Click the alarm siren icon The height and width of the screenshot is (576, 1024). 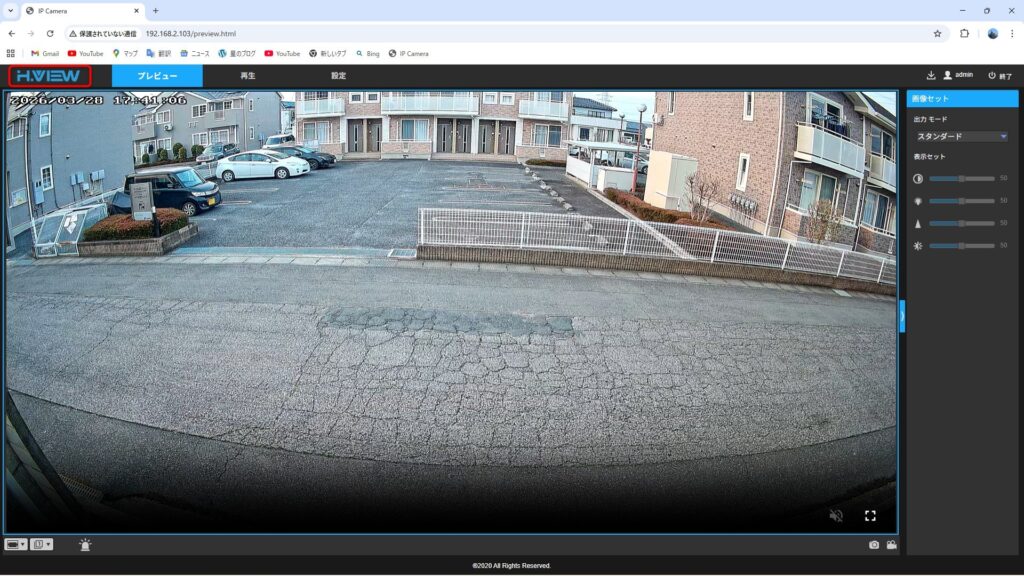[86, 545]
